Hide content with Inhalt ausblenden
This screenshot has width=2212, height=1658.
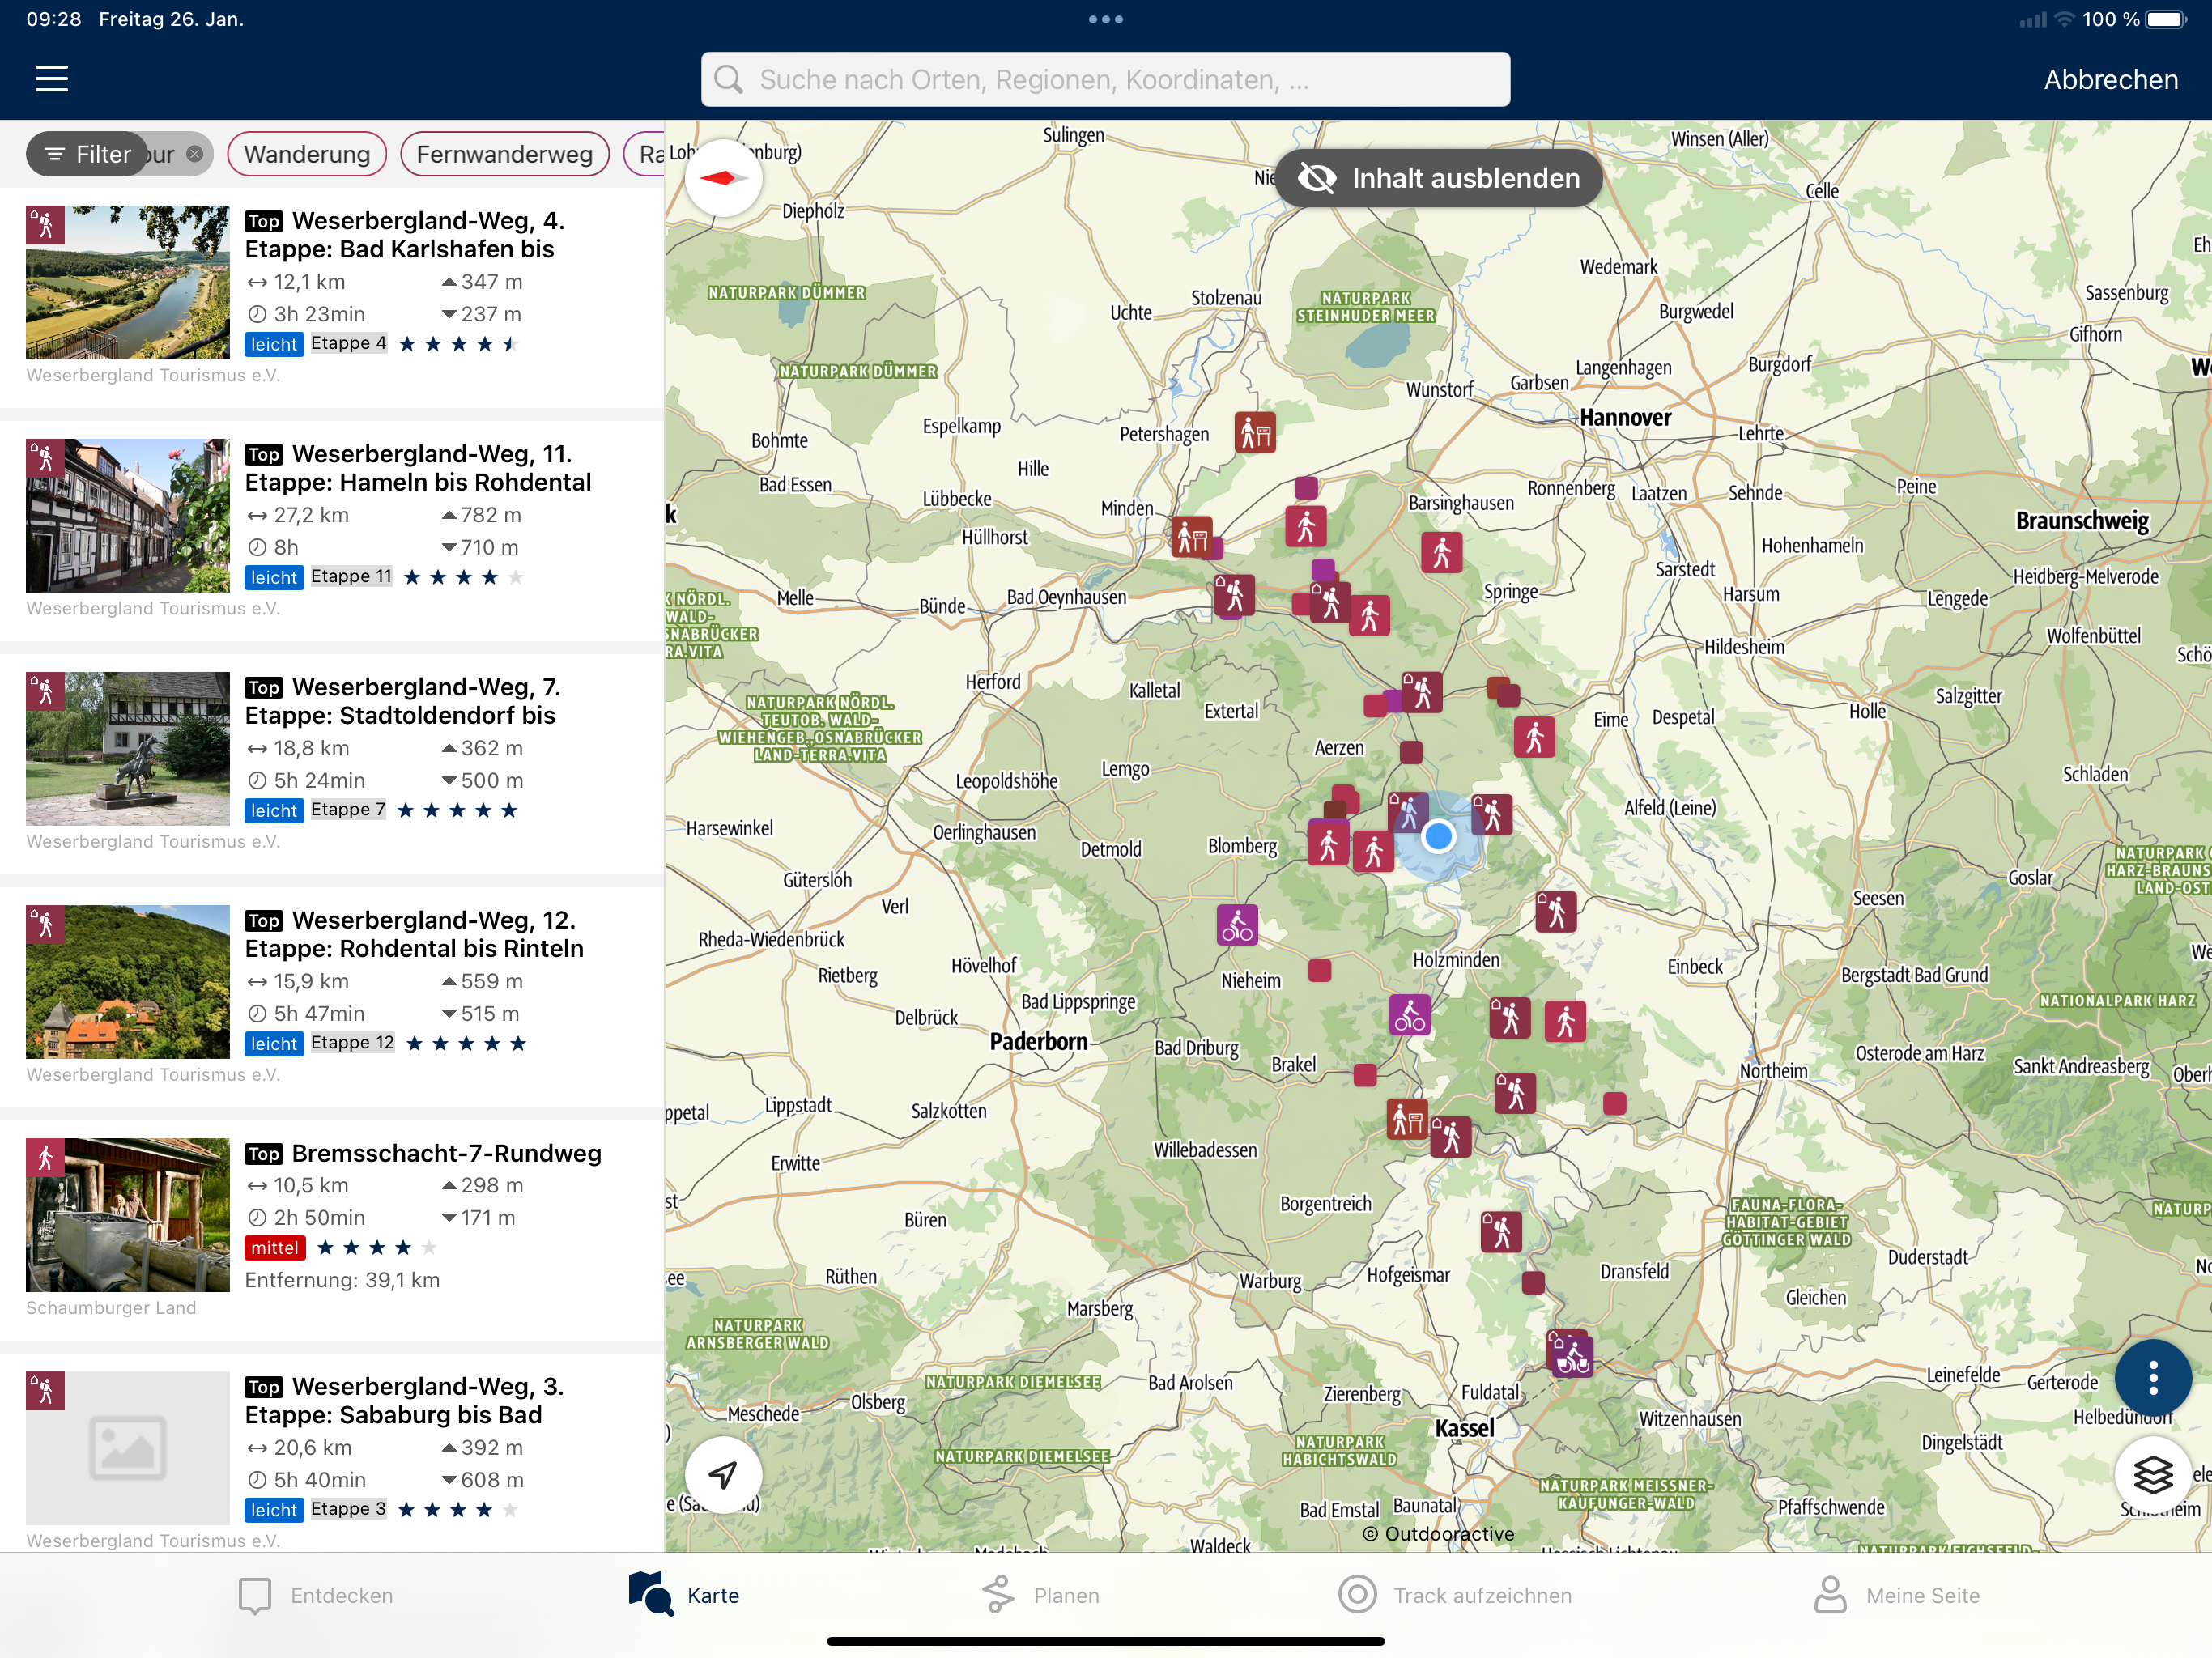1439,179
